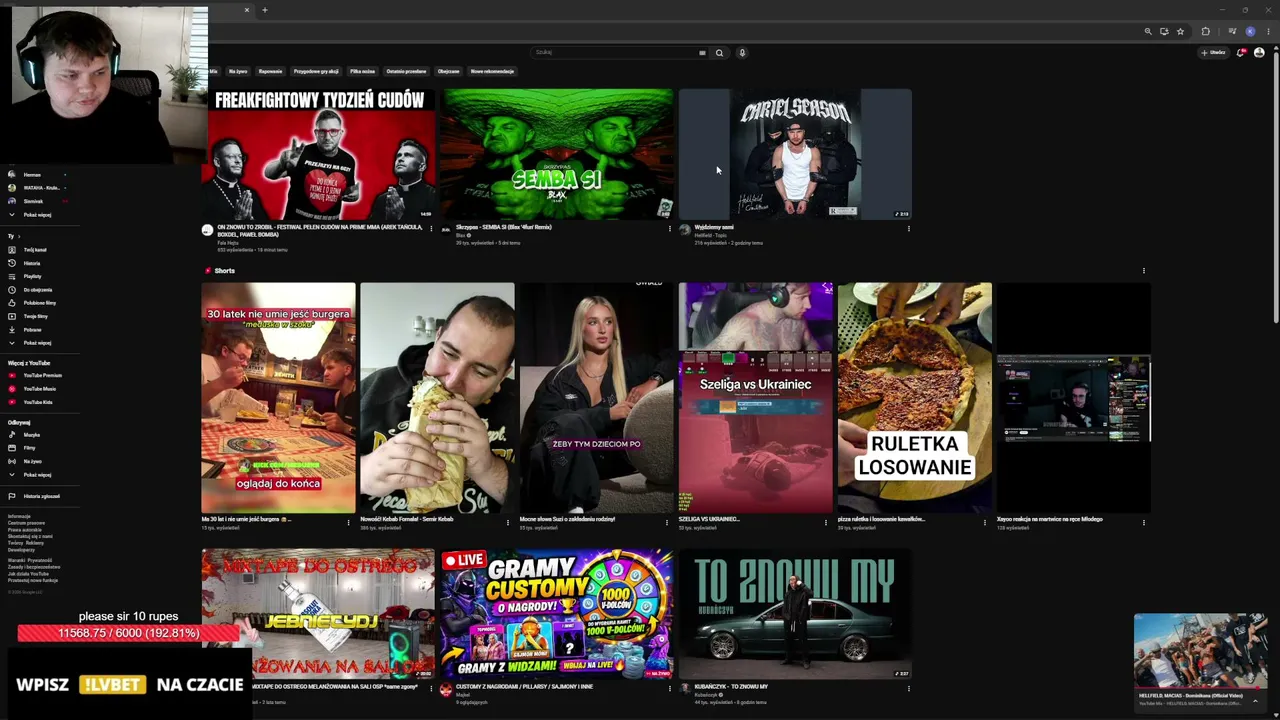Screen dimensions: 1280x720
Task: Open the YouTube account avatar menu
Action: (1259, 53)
